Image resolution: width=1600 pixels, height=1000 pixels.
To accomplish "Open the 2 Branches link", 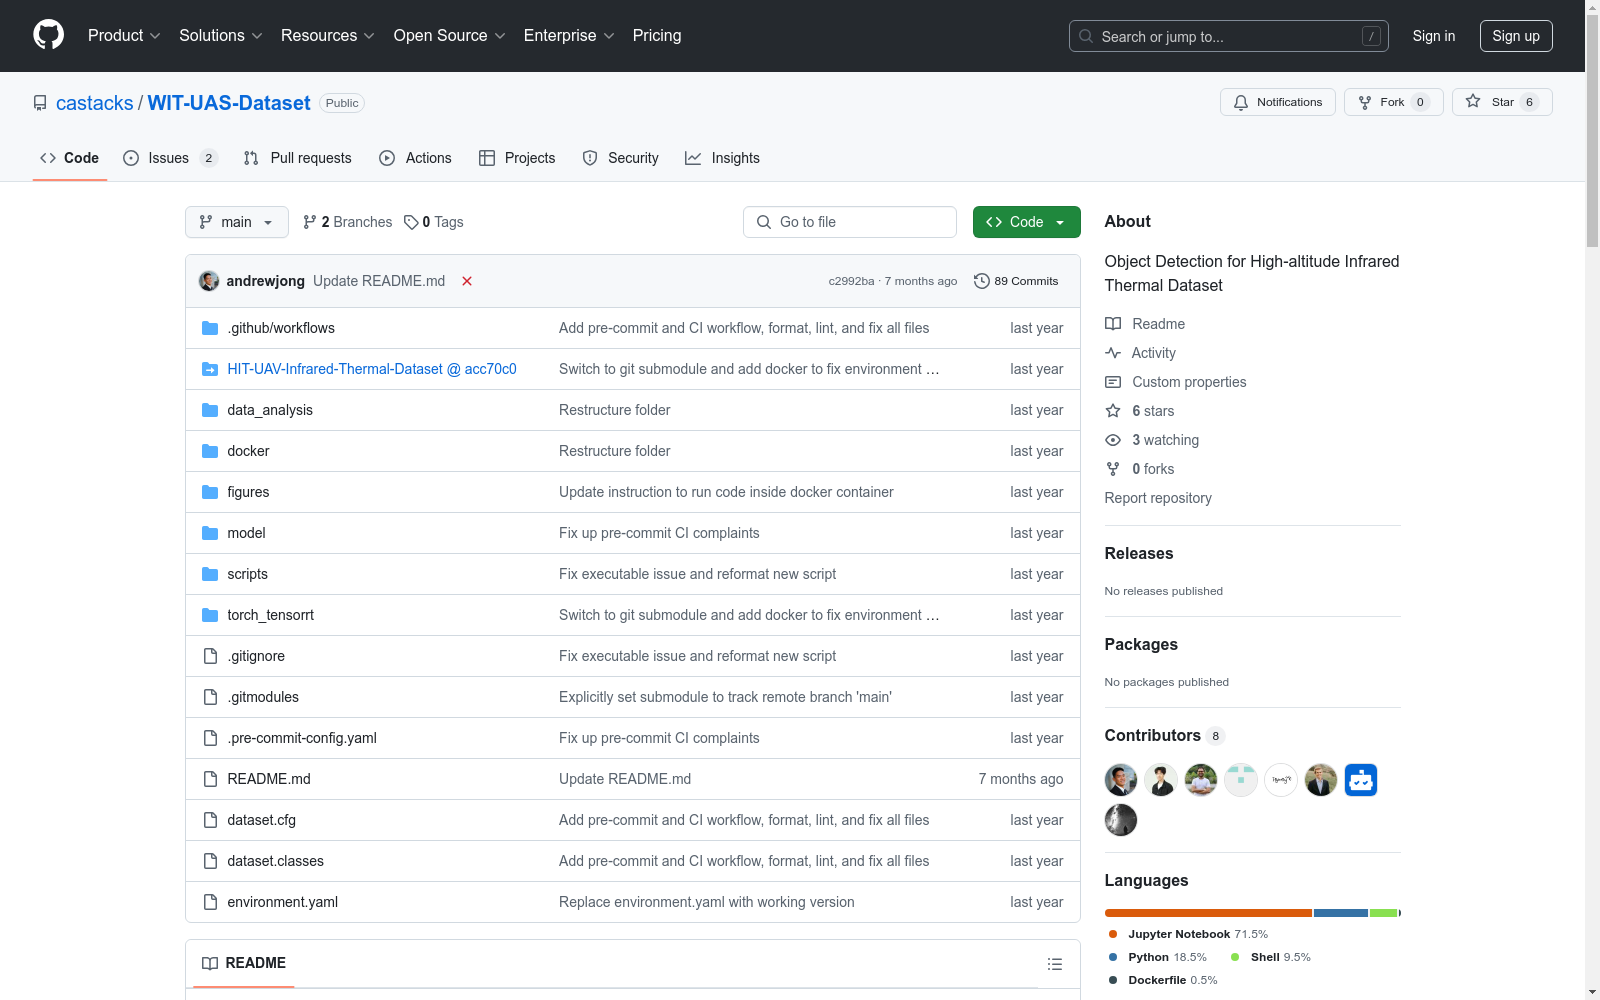I will (x=348, y=222).
